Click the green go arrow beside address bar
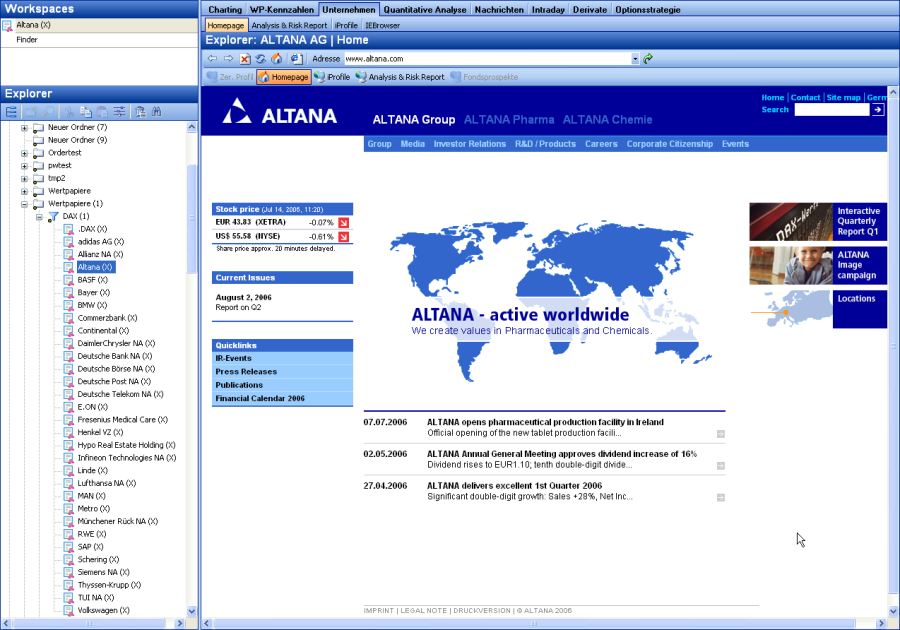 648,59
